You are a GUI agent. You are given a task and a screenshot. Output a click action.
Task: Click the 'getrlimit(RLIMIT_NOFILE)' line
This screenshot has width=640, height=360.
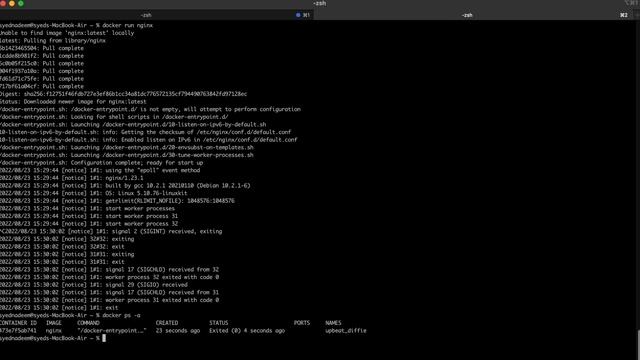(x=117, y=201)
